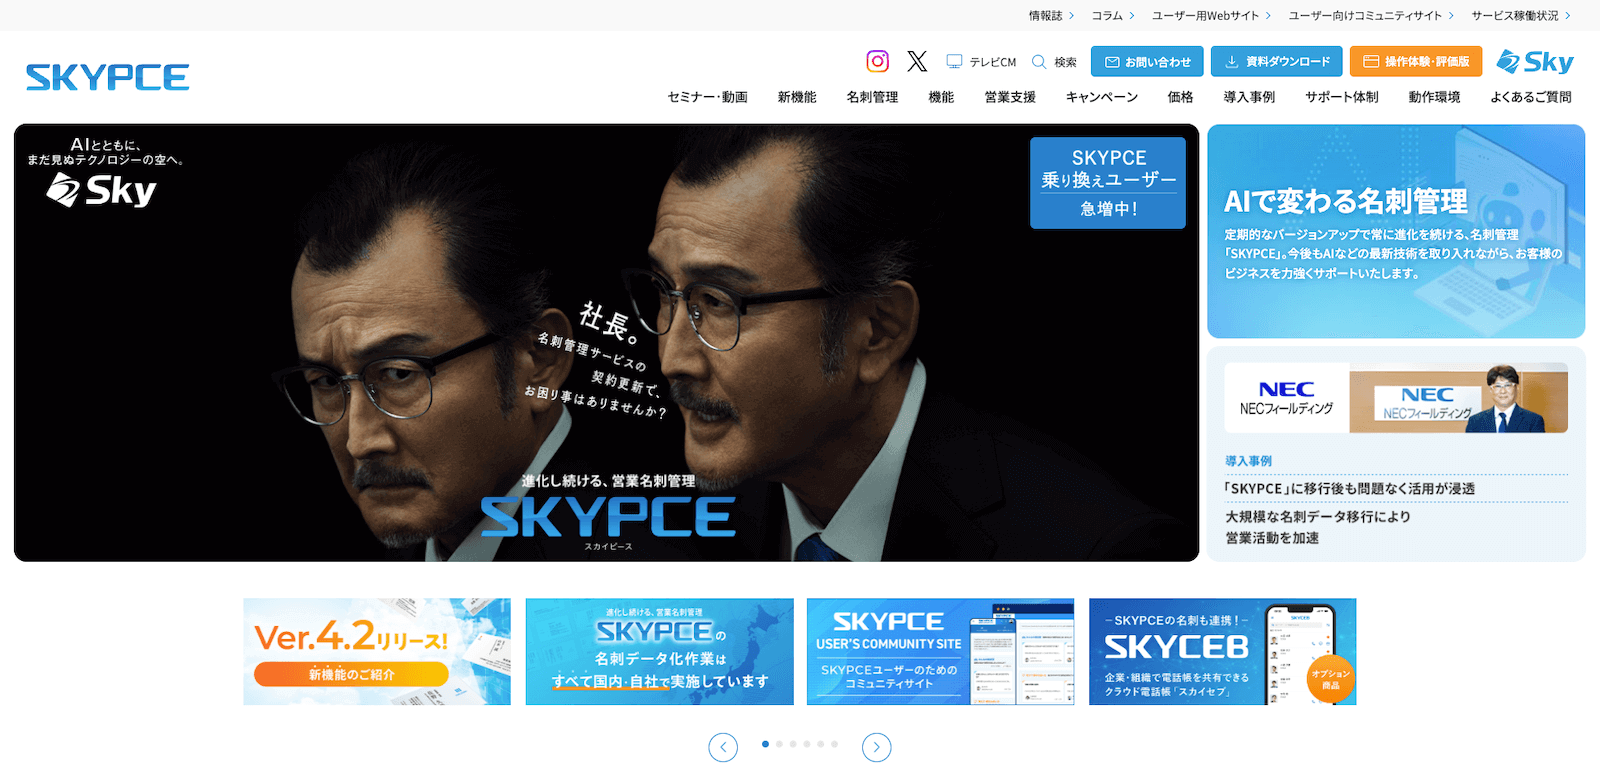1600x776 pixels.
Task: Open 営業支援 menu item
Action: [1010, 97]
